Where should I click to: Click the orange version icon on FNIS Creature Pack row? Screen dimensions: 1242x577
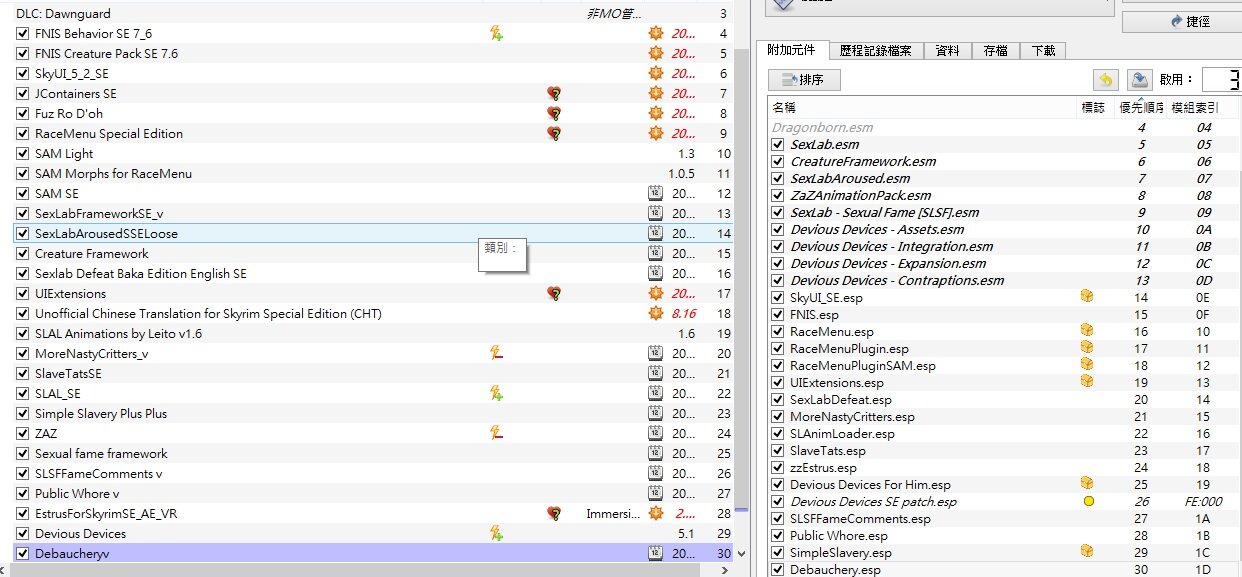pyautogui.click(x=656, y=53)
